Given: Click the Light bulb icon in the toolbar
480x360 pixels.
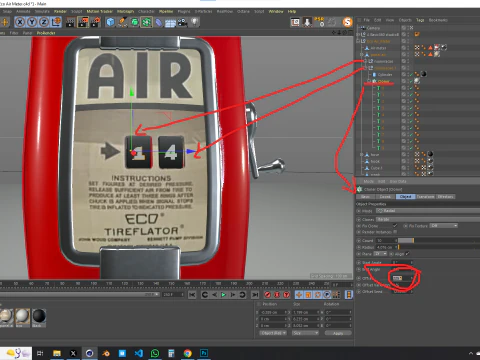Looking at the screenshot, I should point(195,22).
